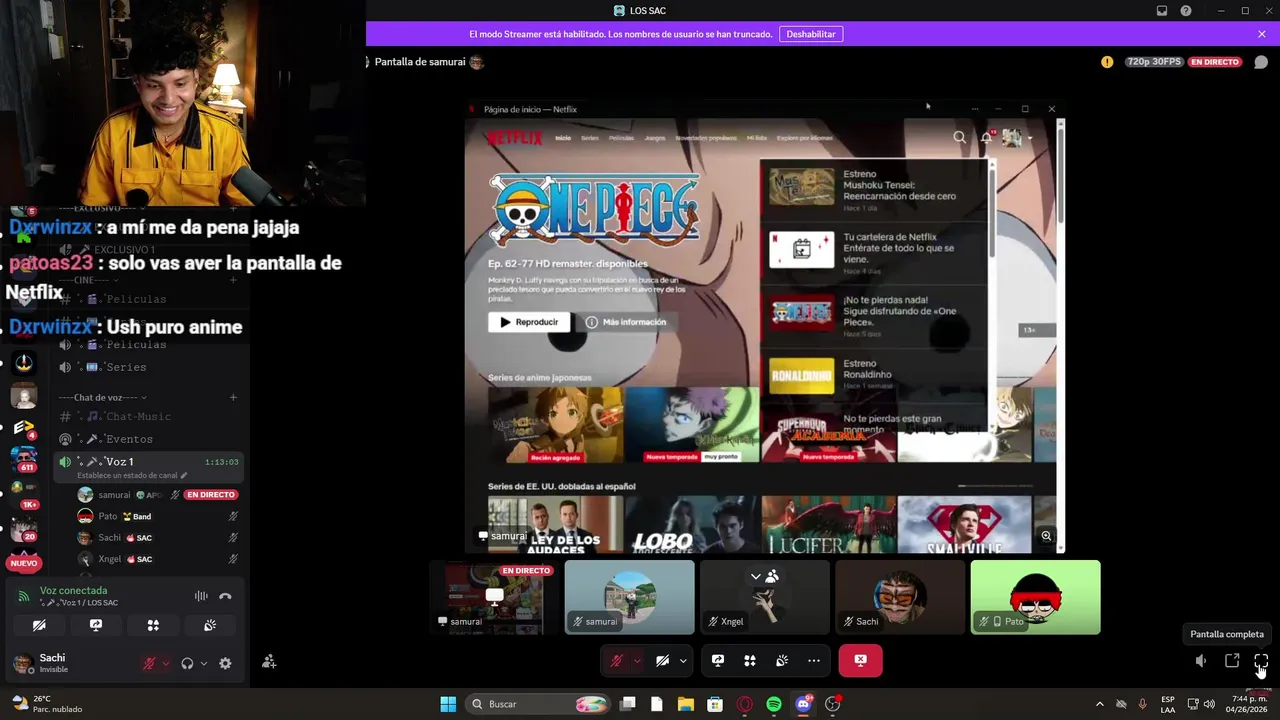Screen dimensions: 1280x720
Task: Deafen with headphones icon in user panel
Action: [187, 663]
